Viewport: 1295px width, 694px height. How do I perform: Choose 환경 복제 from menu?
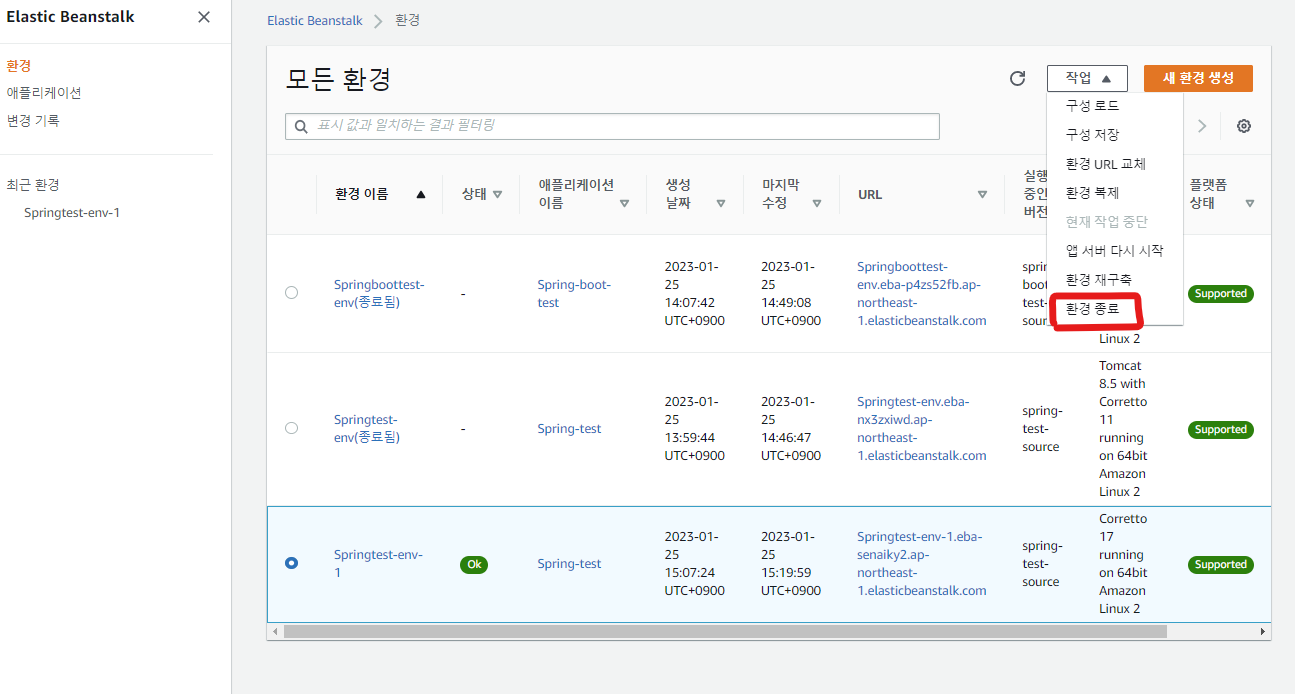[1092, 193]
